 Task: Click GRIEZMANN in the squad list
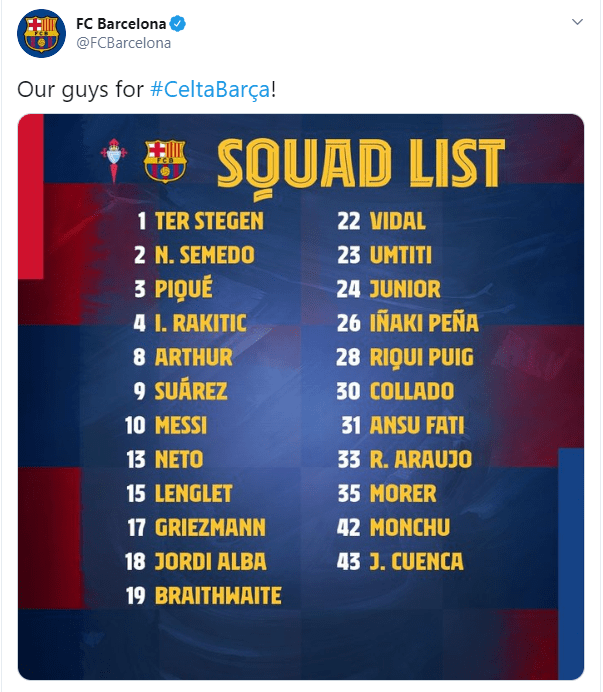210,527
